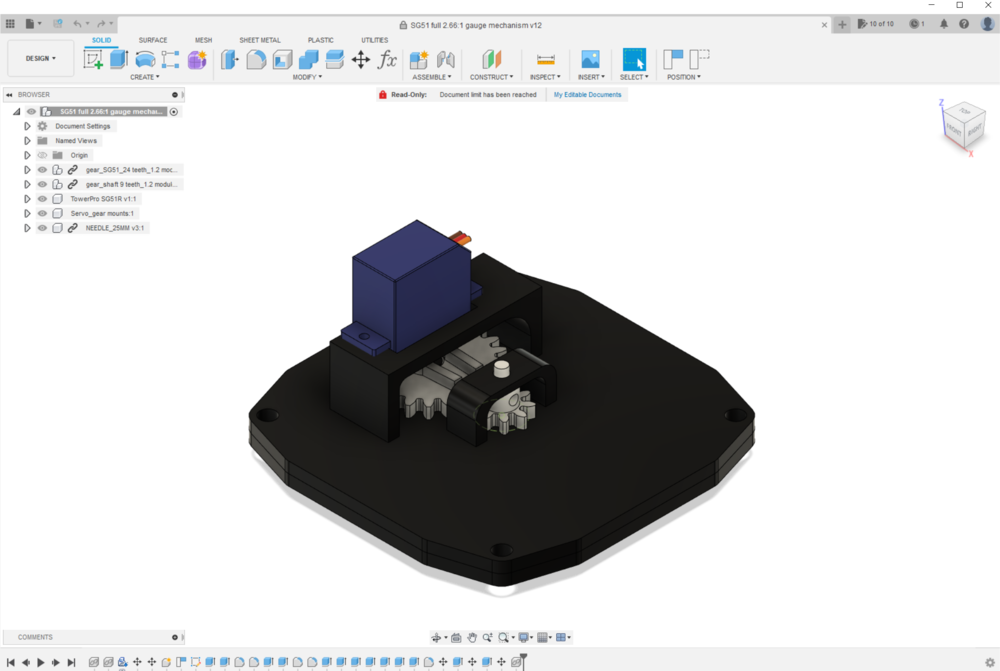Select the Create Sketch tool
1000x671 pixels.
(x=93, y=59)
